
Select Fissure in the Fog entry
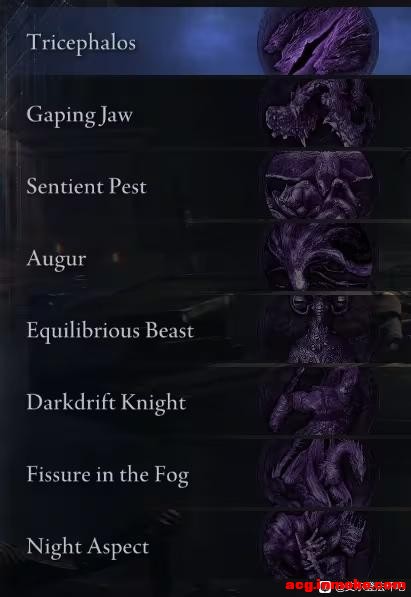click(x=108, y=475)
